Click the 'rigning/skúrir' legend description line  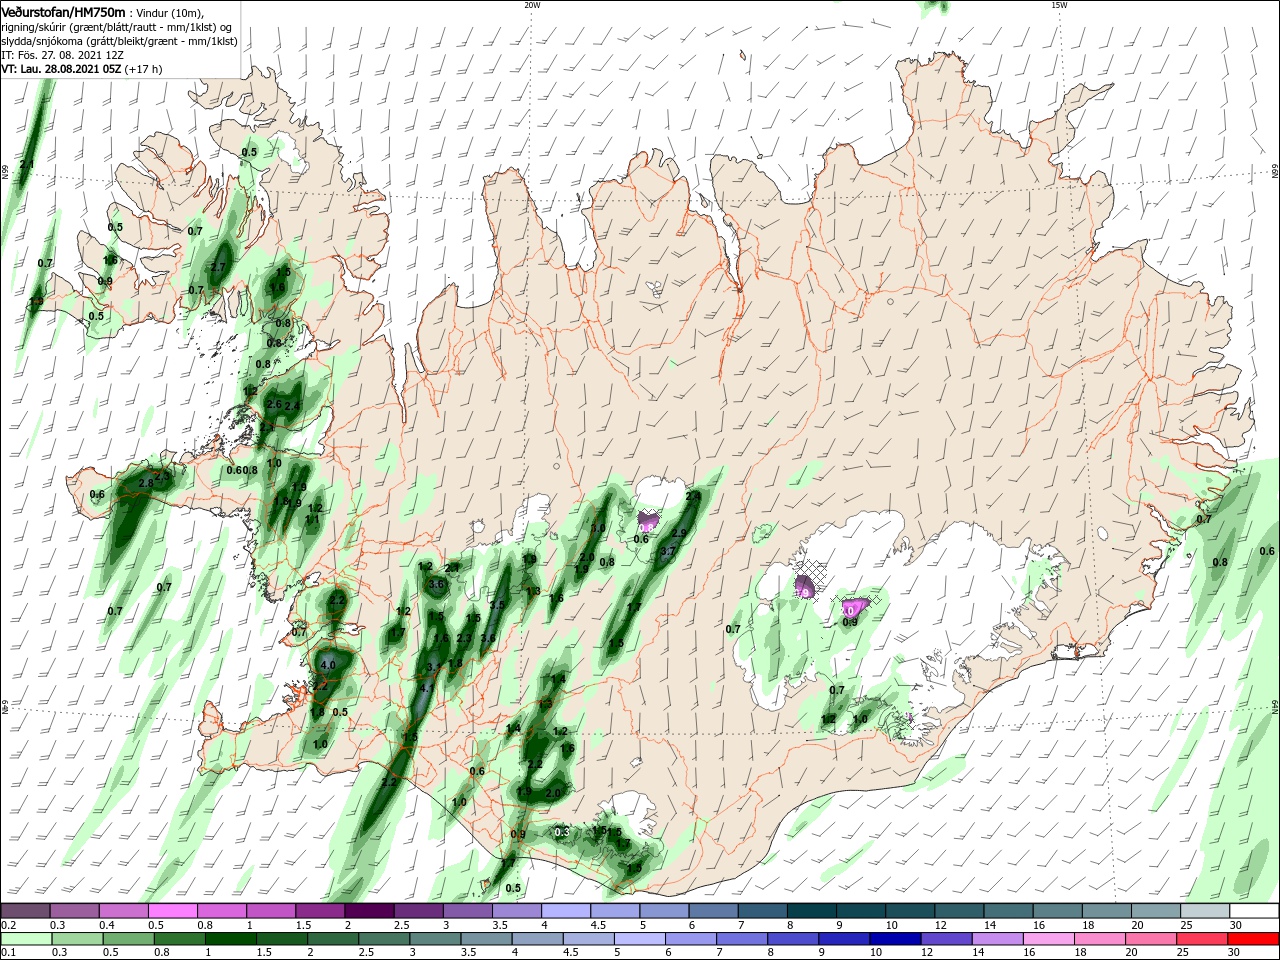[x=118, y=27]
